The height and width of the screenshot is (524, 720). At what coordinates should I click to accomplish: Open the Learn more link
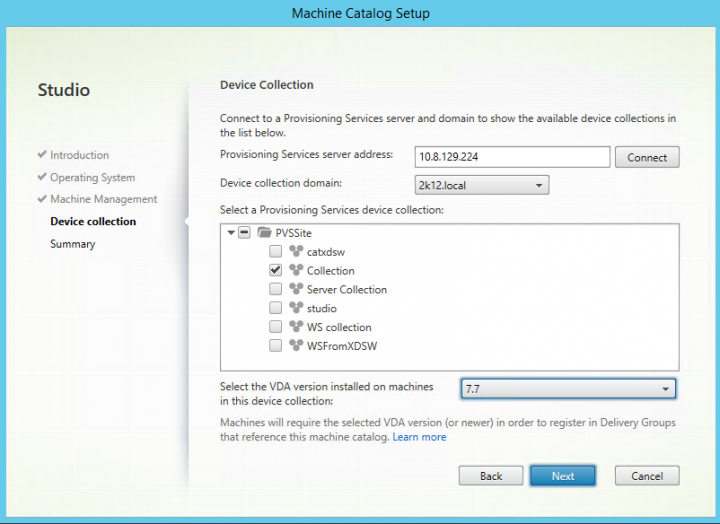coord(419,437)
